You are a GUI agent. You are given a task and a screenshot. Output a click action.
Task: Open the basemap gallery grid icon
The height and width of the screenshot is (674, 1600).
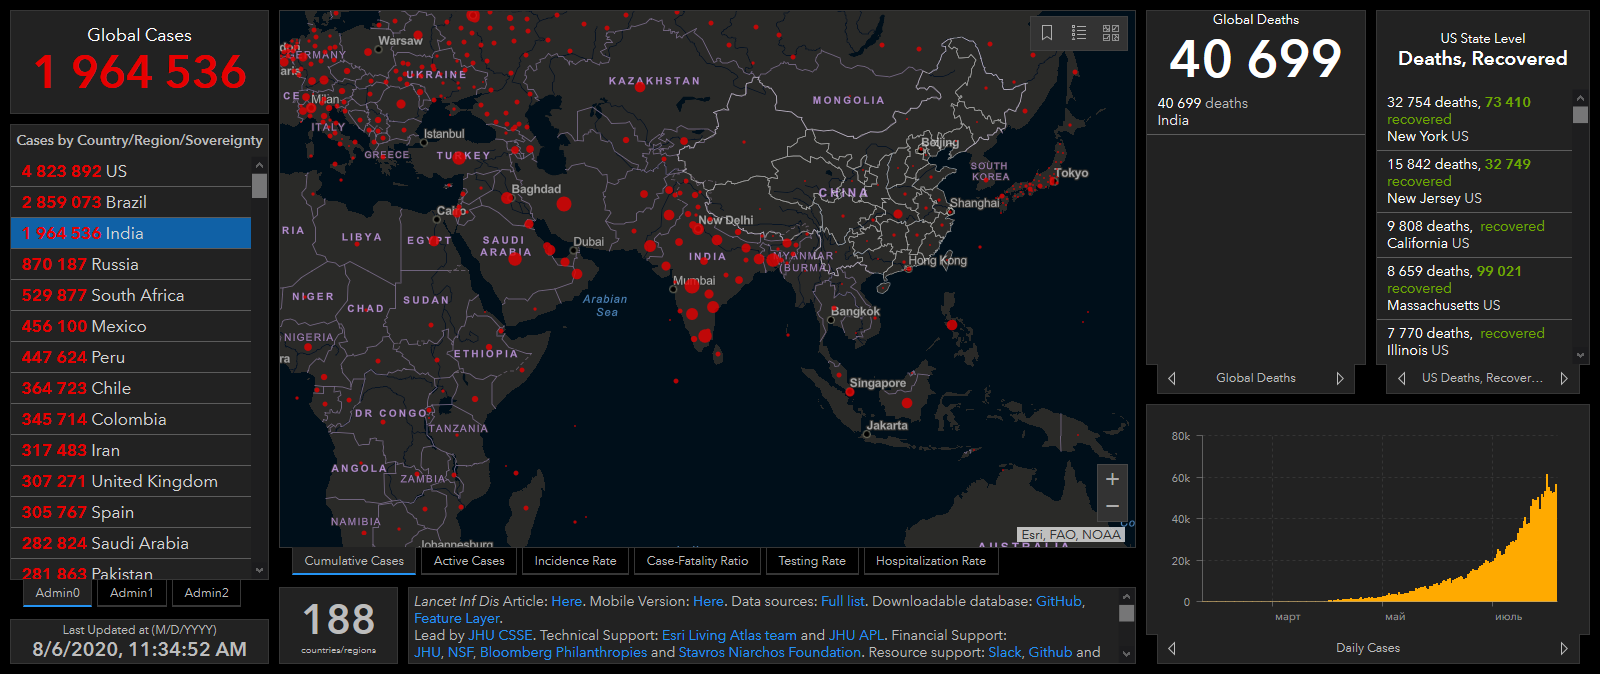click(x=1111, y=33)
